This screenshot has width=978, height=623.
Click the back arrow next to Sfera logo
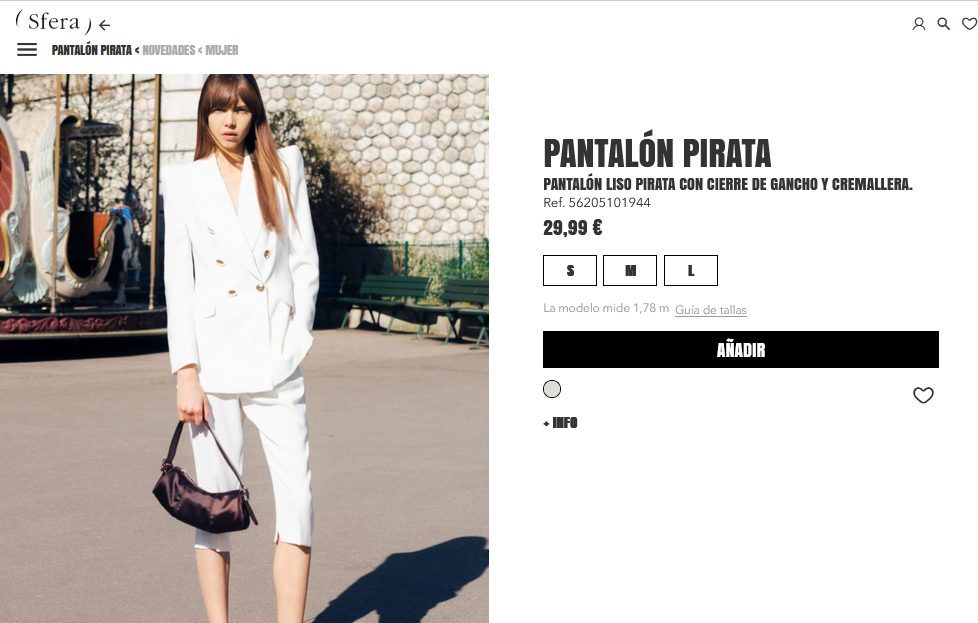[x=104, y=25]
